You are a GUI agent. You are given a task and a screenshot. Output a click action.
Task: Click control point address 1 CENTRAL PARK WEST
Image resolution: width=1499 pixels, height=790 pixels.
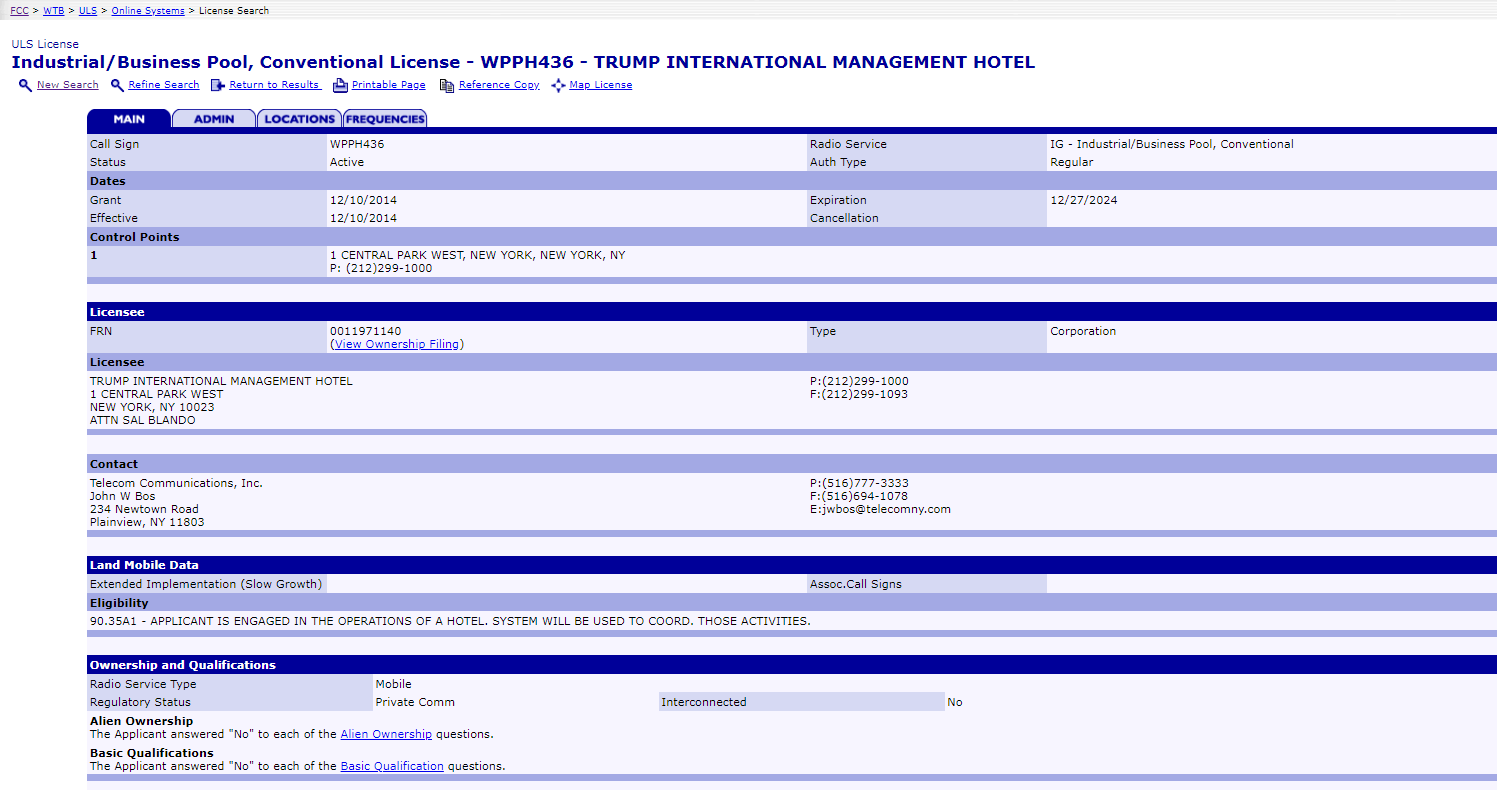(478, 255)
